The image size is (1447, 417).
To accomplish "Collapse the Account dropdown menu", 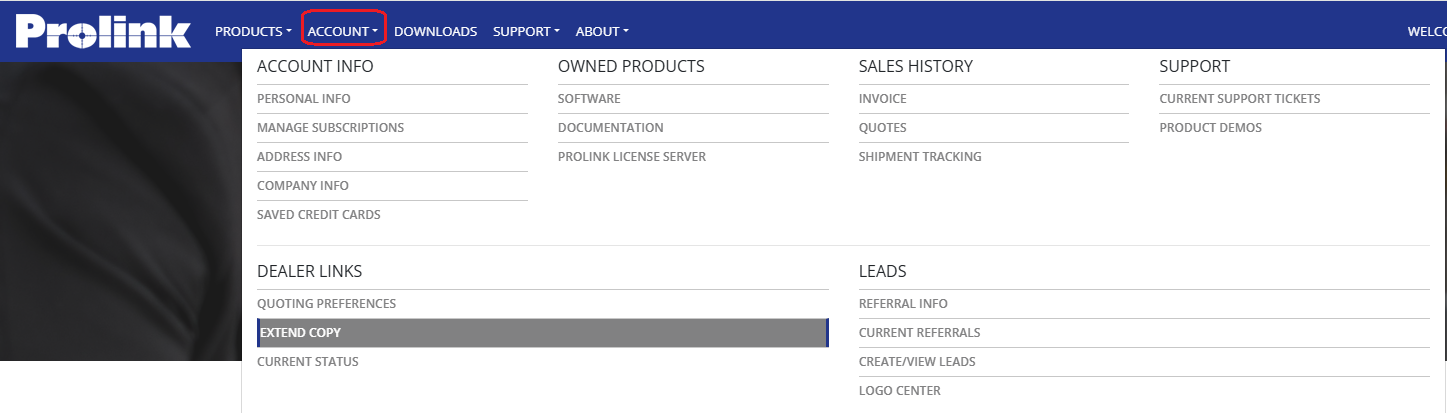I will click(x=342, y=32).
